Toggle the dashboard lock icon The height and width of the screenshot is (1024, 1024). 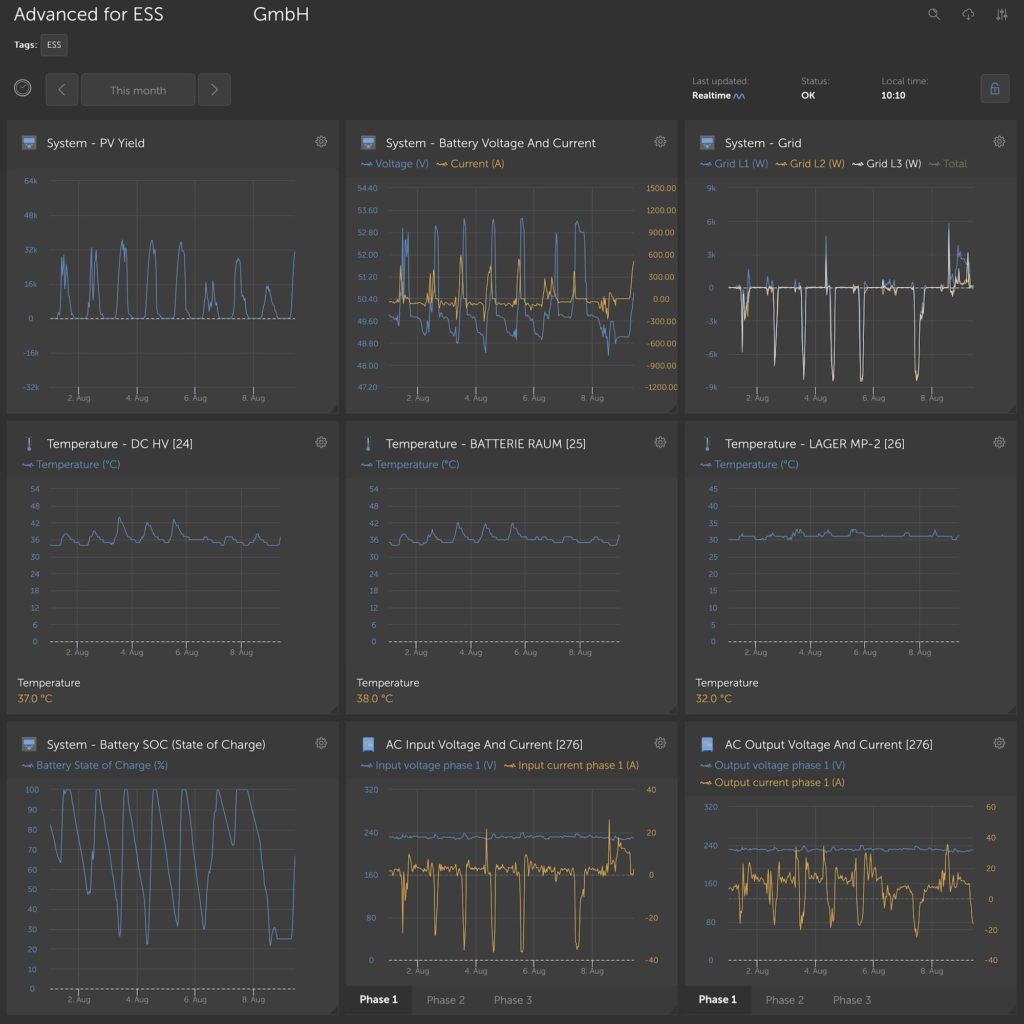point(995,89)
